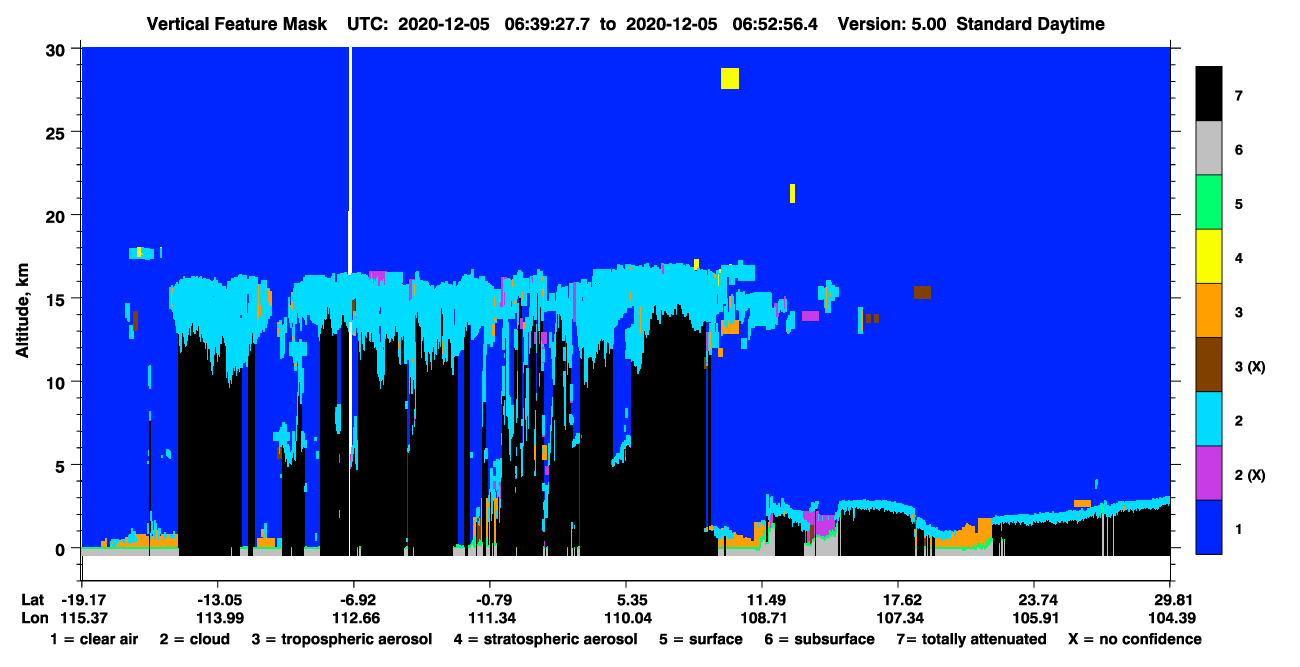Screen dimensions: 1300x667
Task: Click the latitude value -0.79
Action: coord(494,600)
